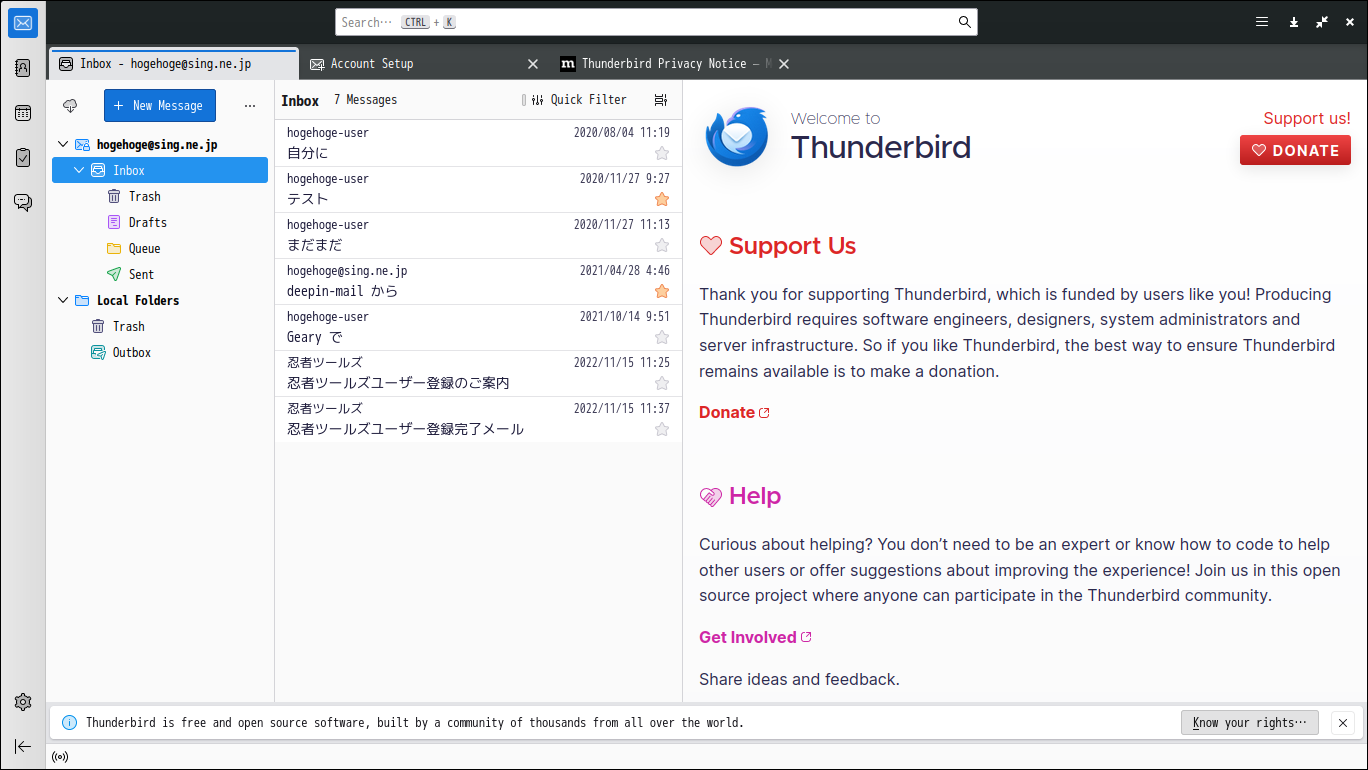Open the Tasks space
The height and width of the screenshot is (770, 1368).
(x=23, y=158)
